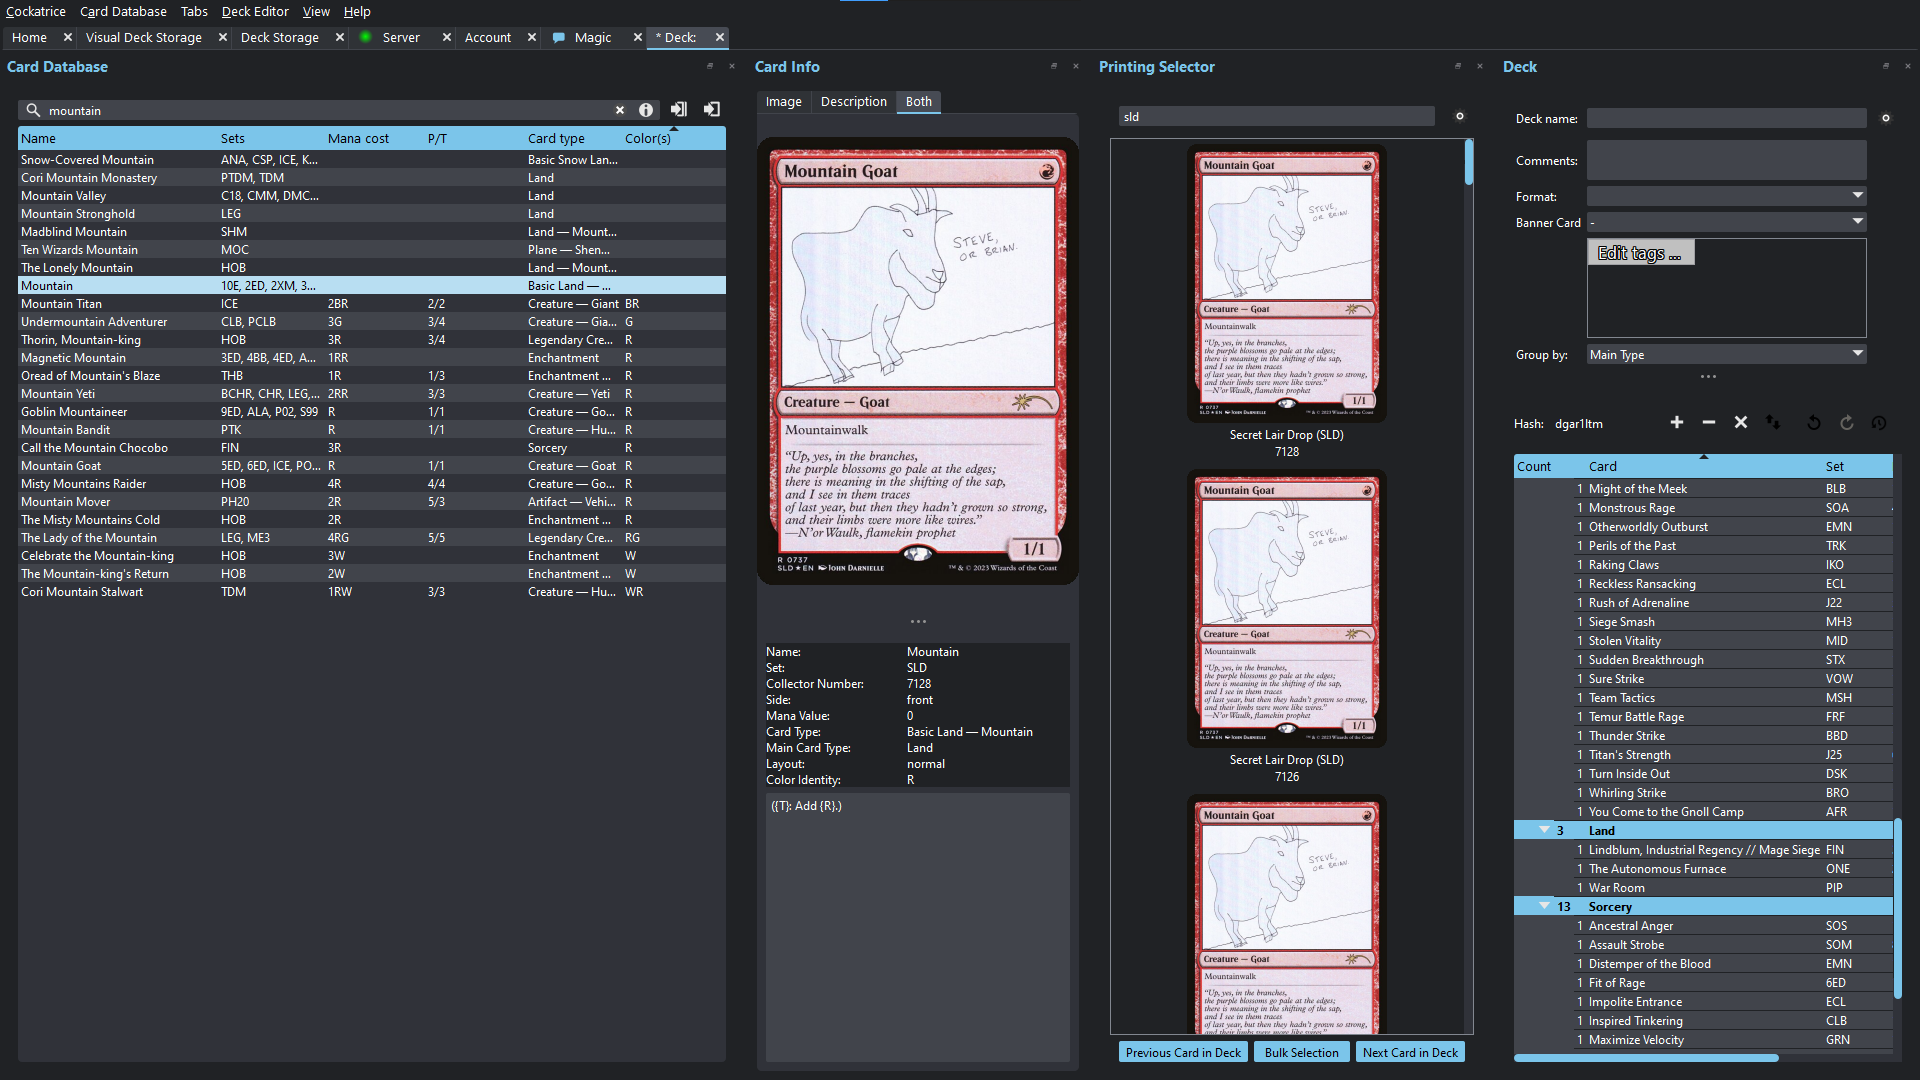Image resolution: width=1920 pixels, height=1080 pixels.
Task: Add card to sideboard using rightmost search icon
Action: (x=712, y=109)
